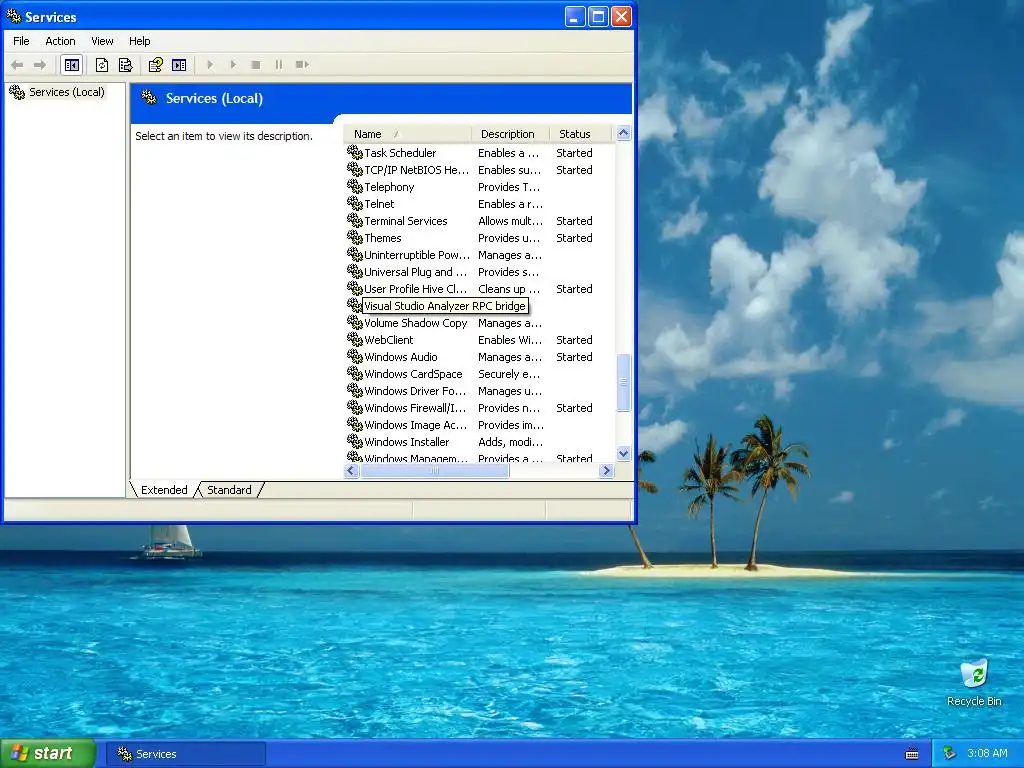Minimize the Services window
Image resolution: width=1024 pixels, height=768 pixels.
(x=575, y=16)
